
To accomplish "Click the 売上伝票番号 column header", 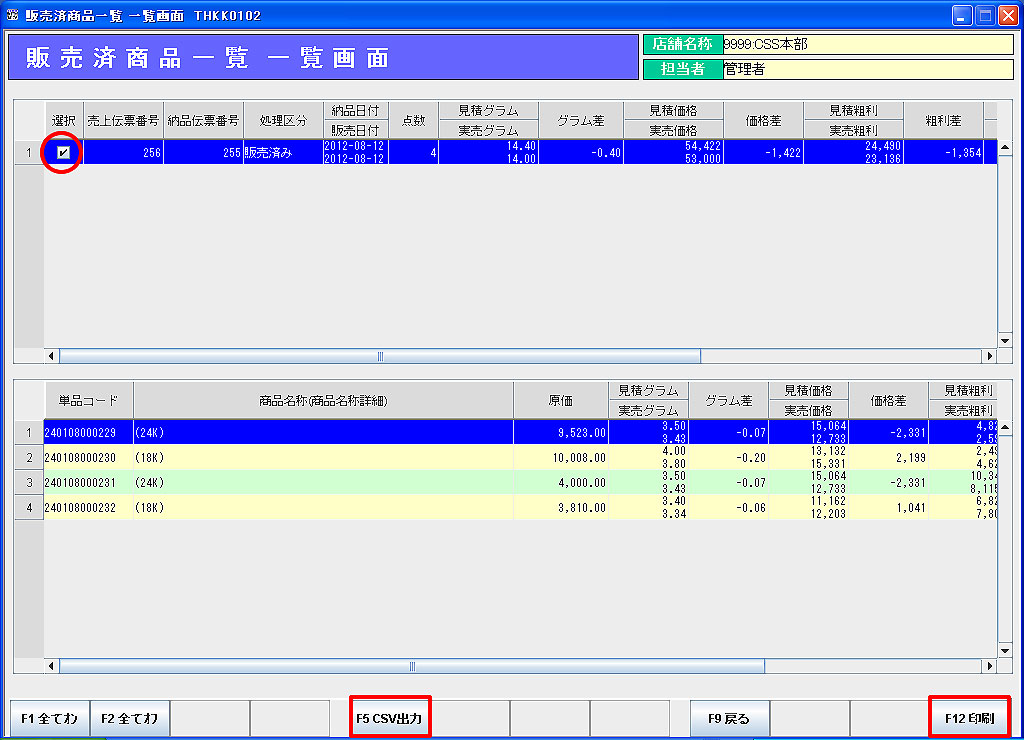I will [x=123, y=120].
